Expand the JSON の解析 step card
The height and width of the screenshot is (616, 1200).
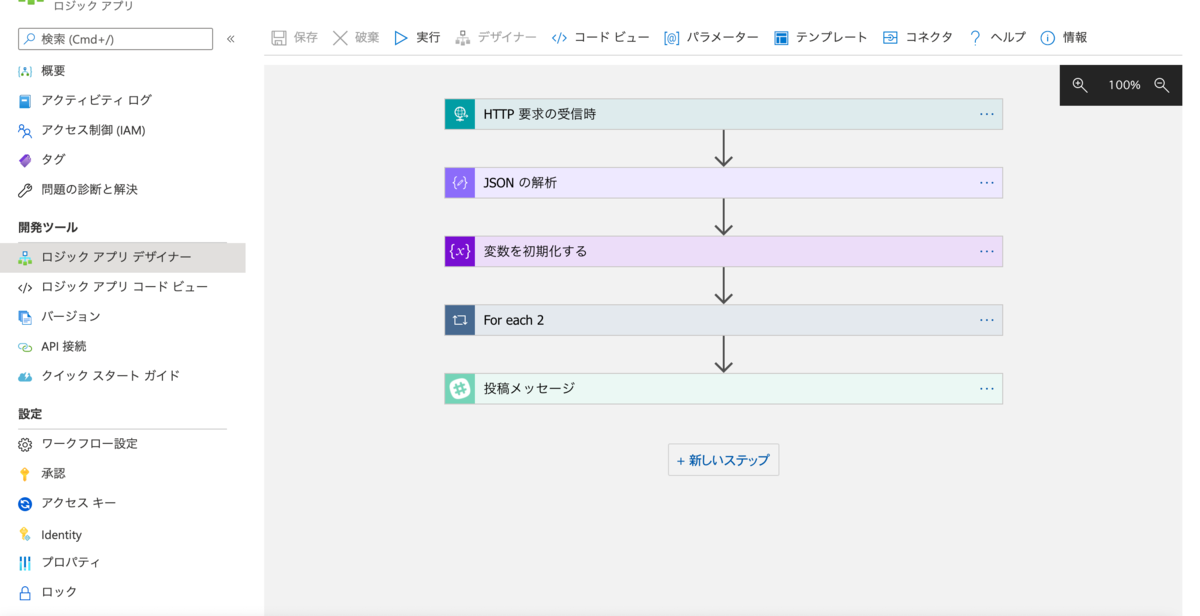point(724,183)
